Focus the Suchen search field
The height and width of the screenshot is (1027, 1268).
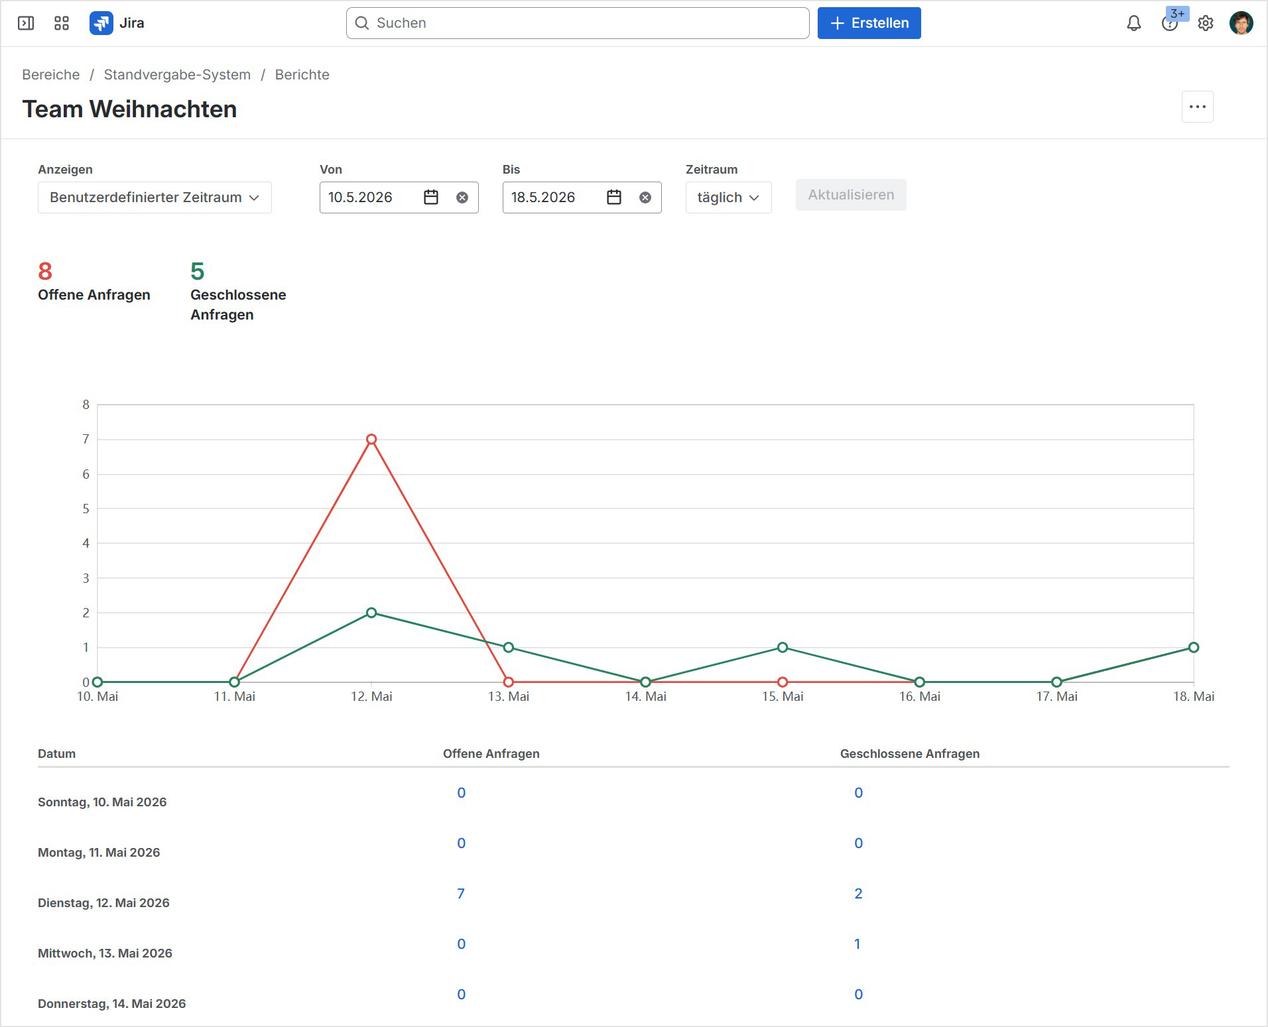(x=577, y=23)
